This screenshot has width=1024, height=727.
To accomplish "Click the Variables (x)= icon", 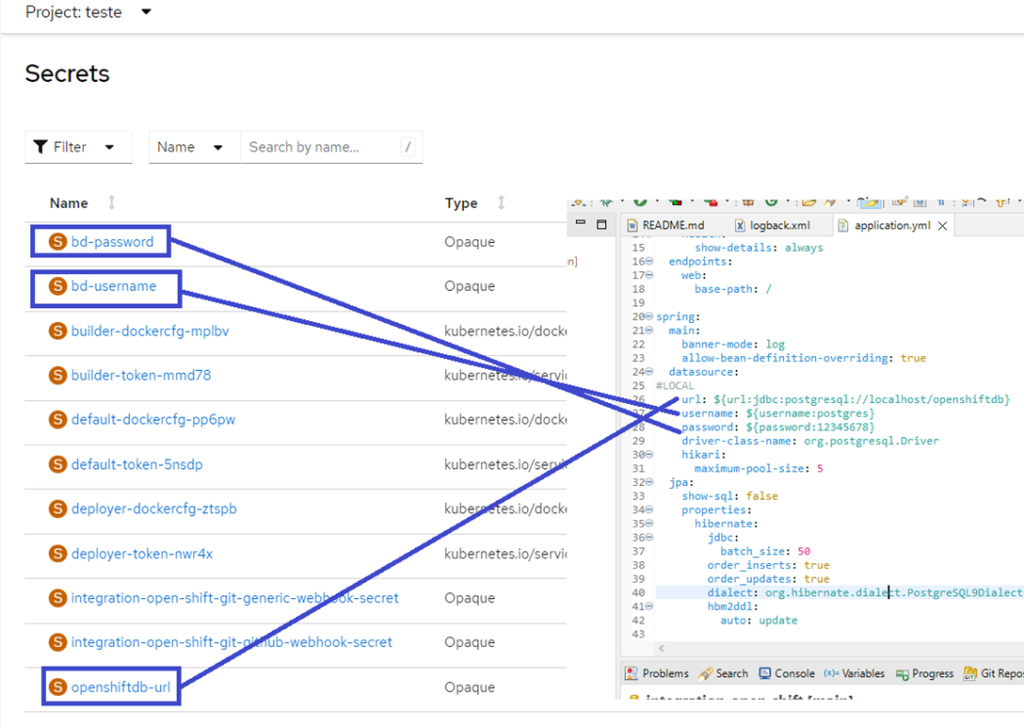I will [831, 673].
